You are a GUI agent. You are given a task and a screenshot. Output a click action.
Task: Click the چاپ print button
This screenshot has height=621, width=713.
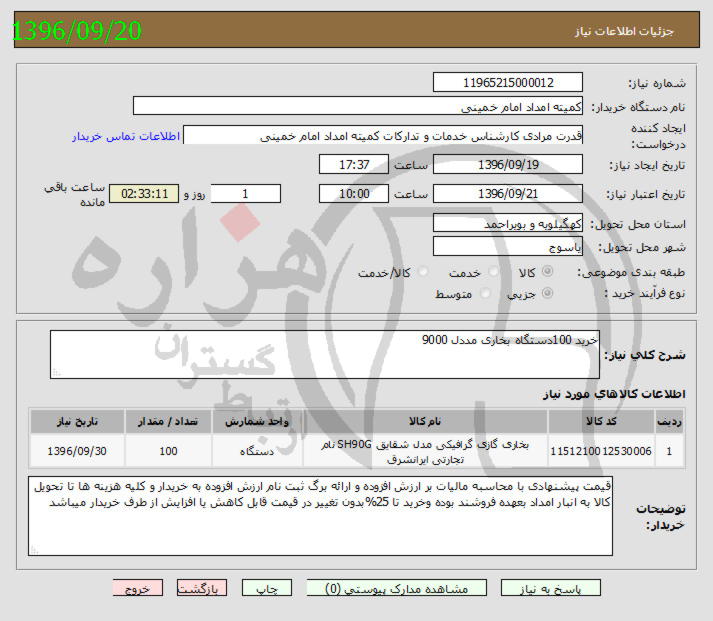[267, 588]
